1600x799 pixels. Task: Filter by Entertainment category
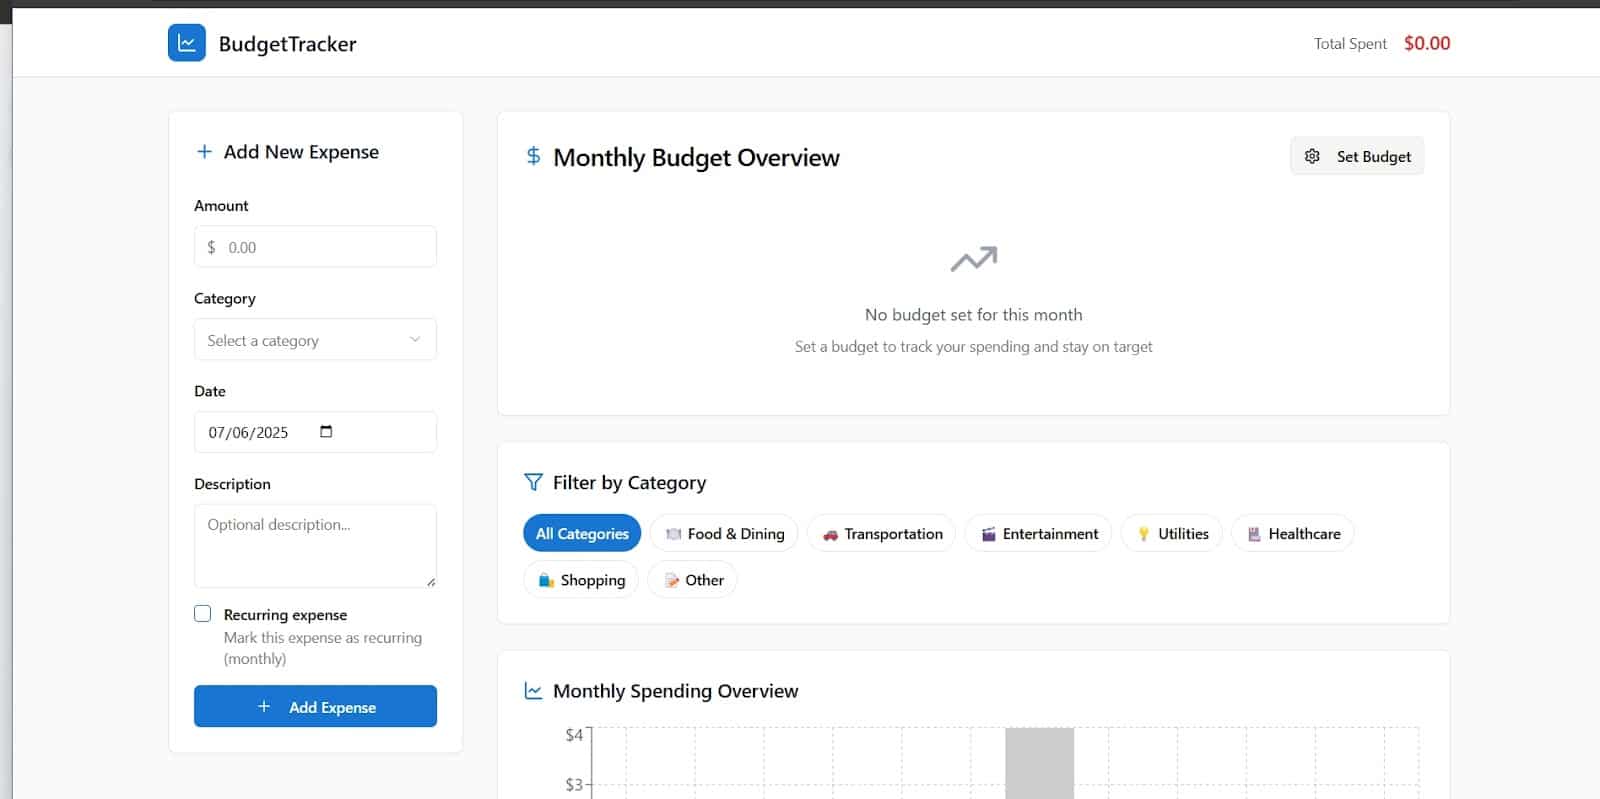coord(1039,534)
